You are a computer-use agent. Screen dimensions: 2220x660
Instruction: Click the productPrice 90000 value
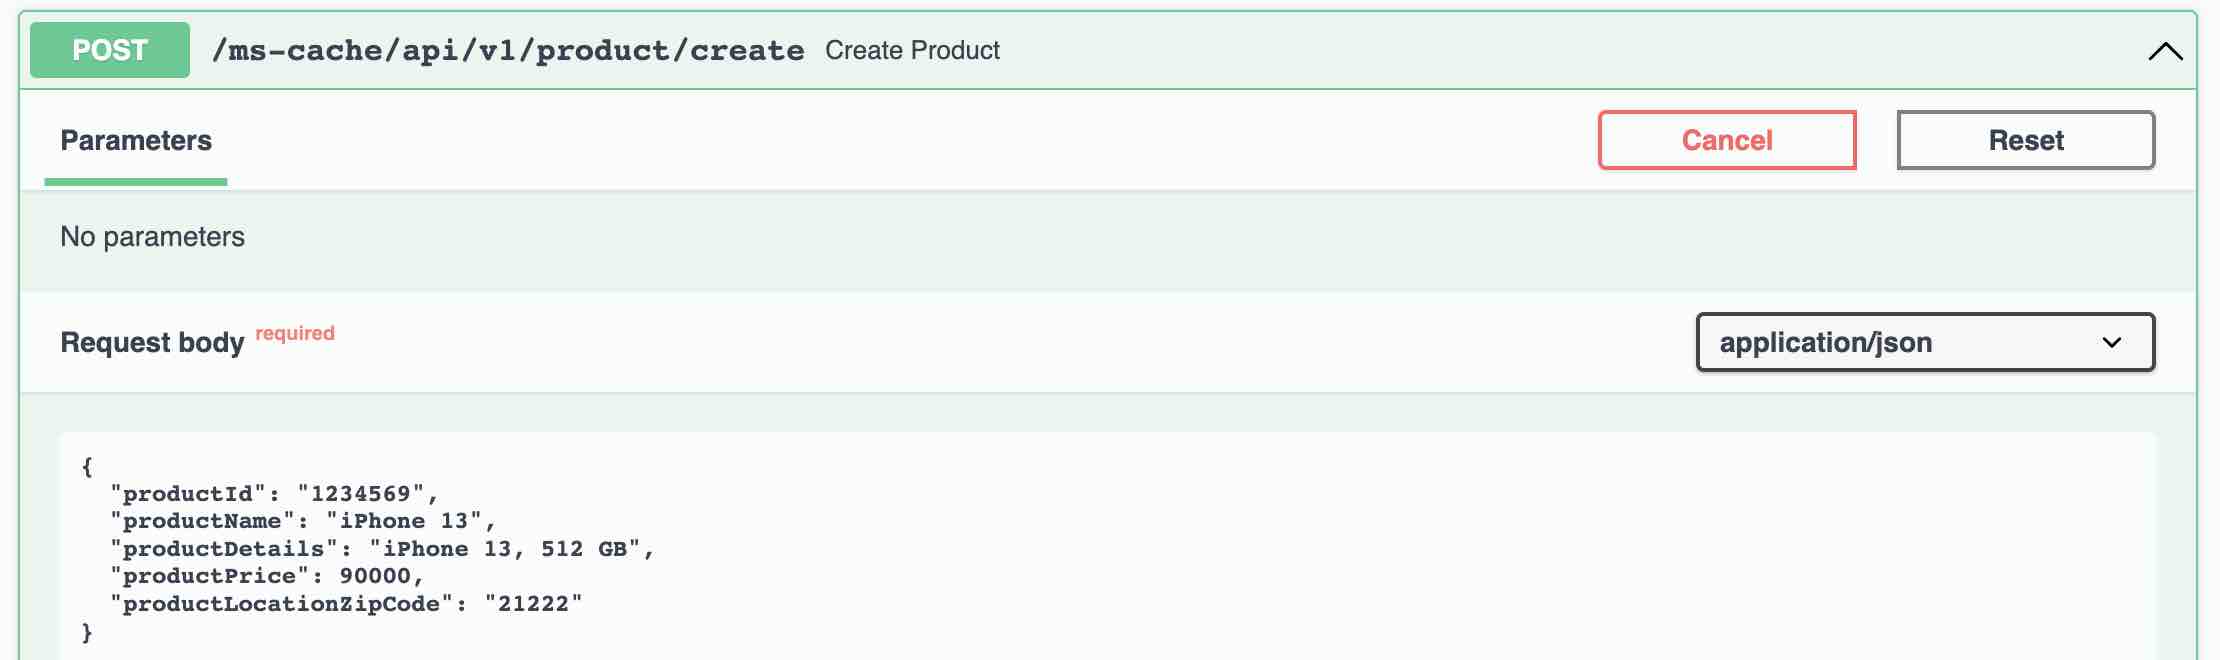tap(375, 576)
